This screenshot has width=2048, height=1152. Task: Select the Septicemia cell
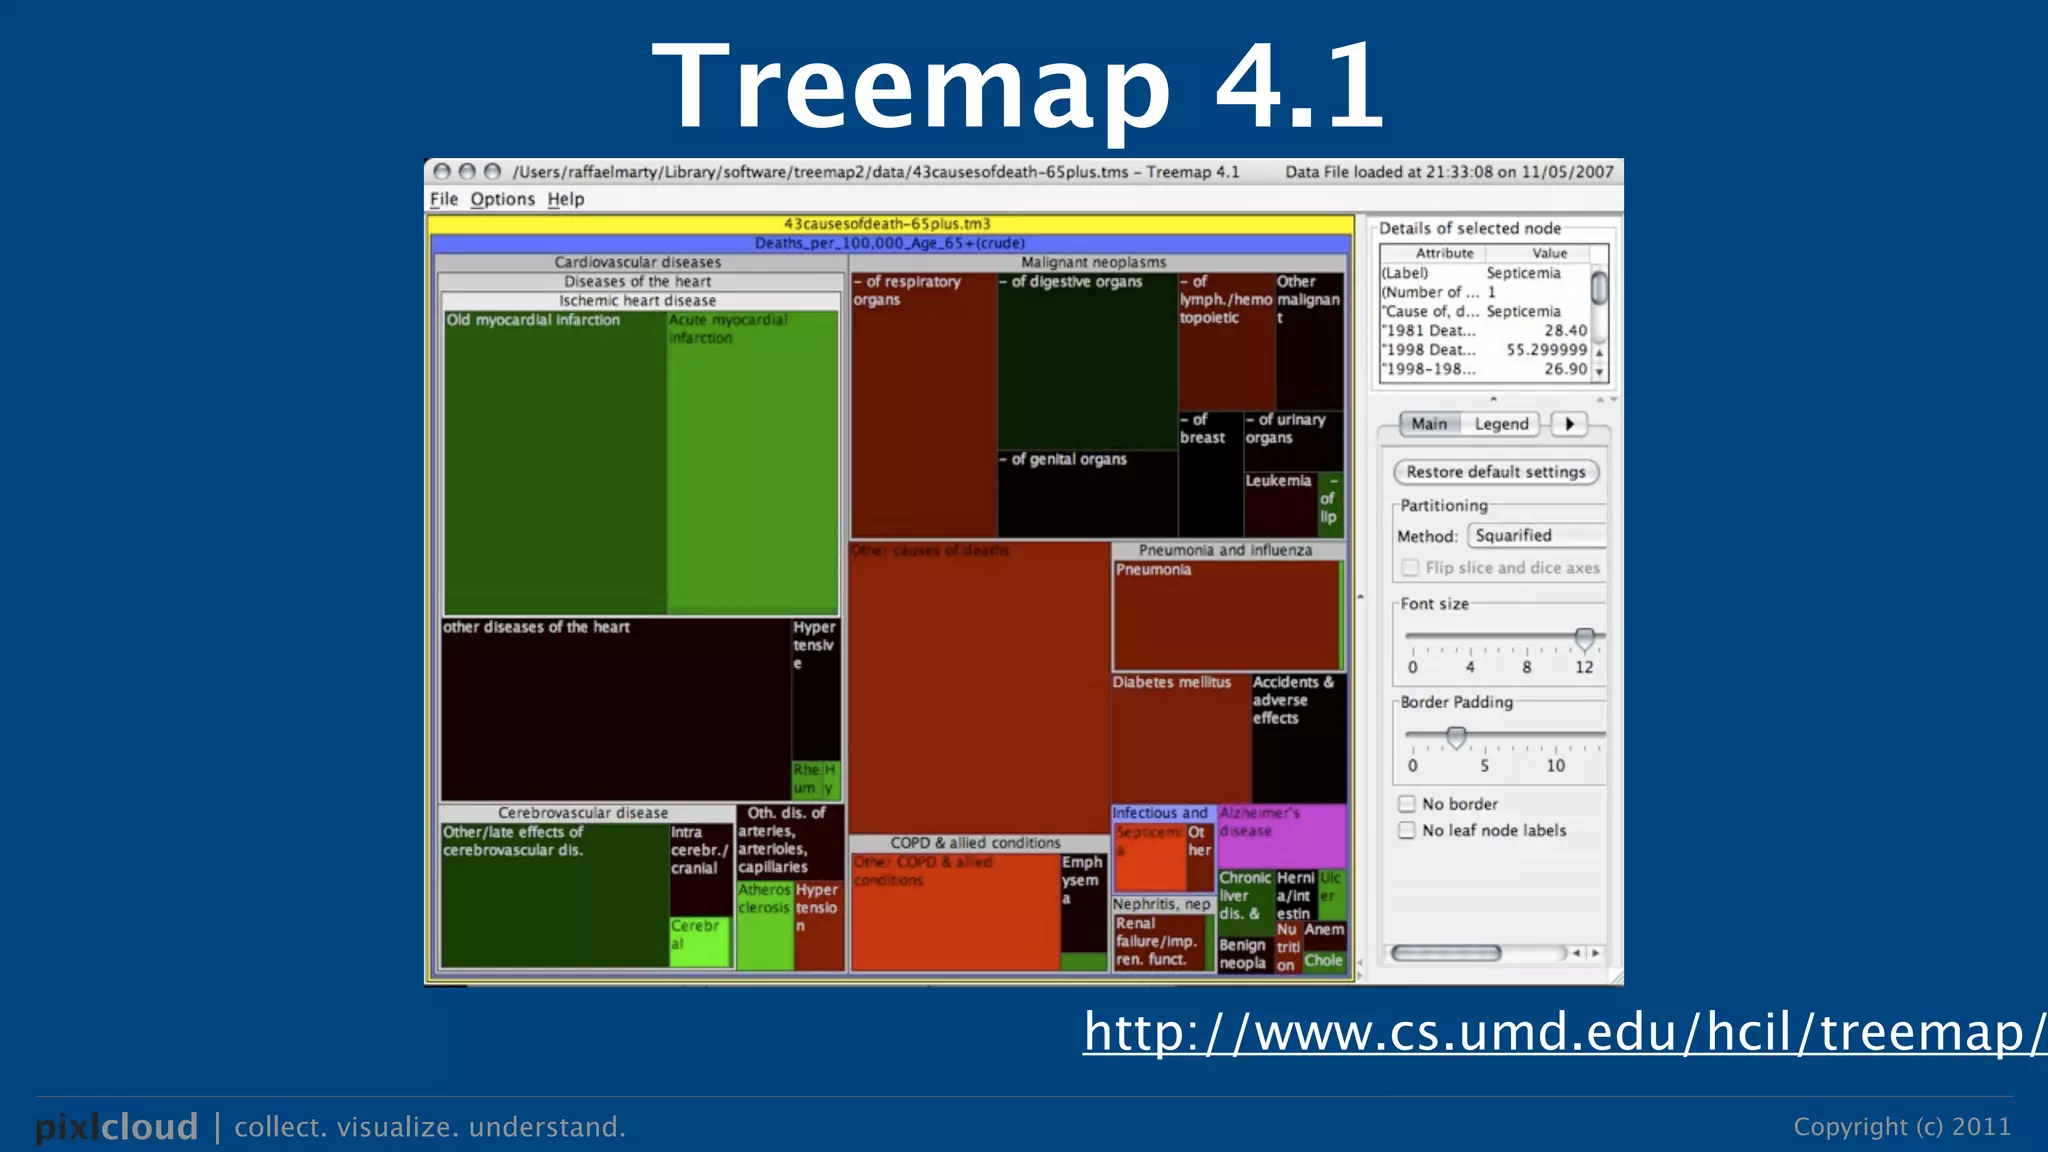(1150, 858)
